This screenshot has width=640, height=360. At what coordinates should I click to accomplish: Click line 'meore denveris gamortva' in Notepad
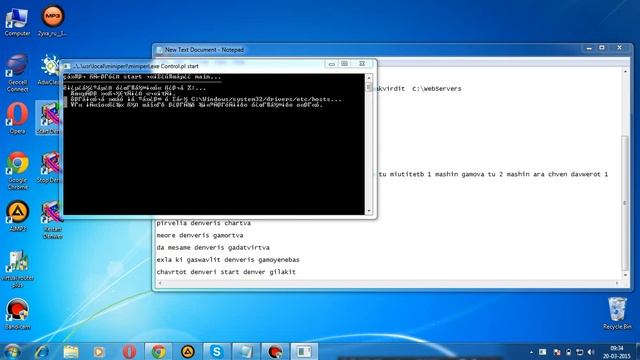coord(200,236)
